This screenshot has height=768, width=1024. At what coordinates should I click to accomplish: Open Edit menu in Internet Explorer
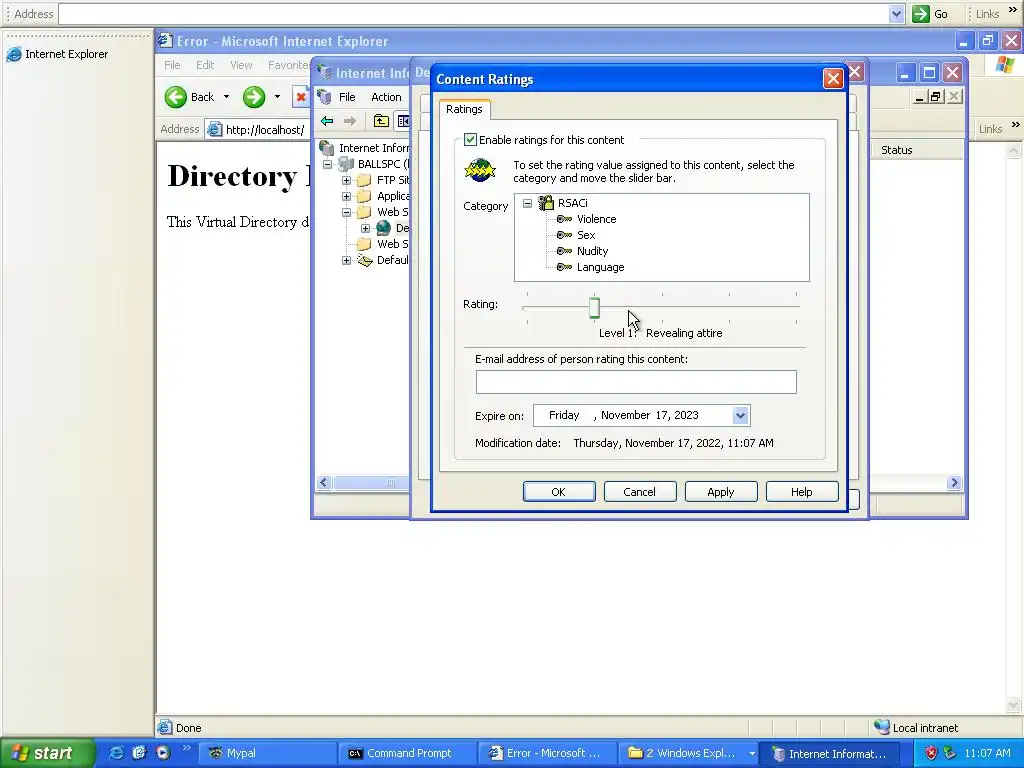205,65
